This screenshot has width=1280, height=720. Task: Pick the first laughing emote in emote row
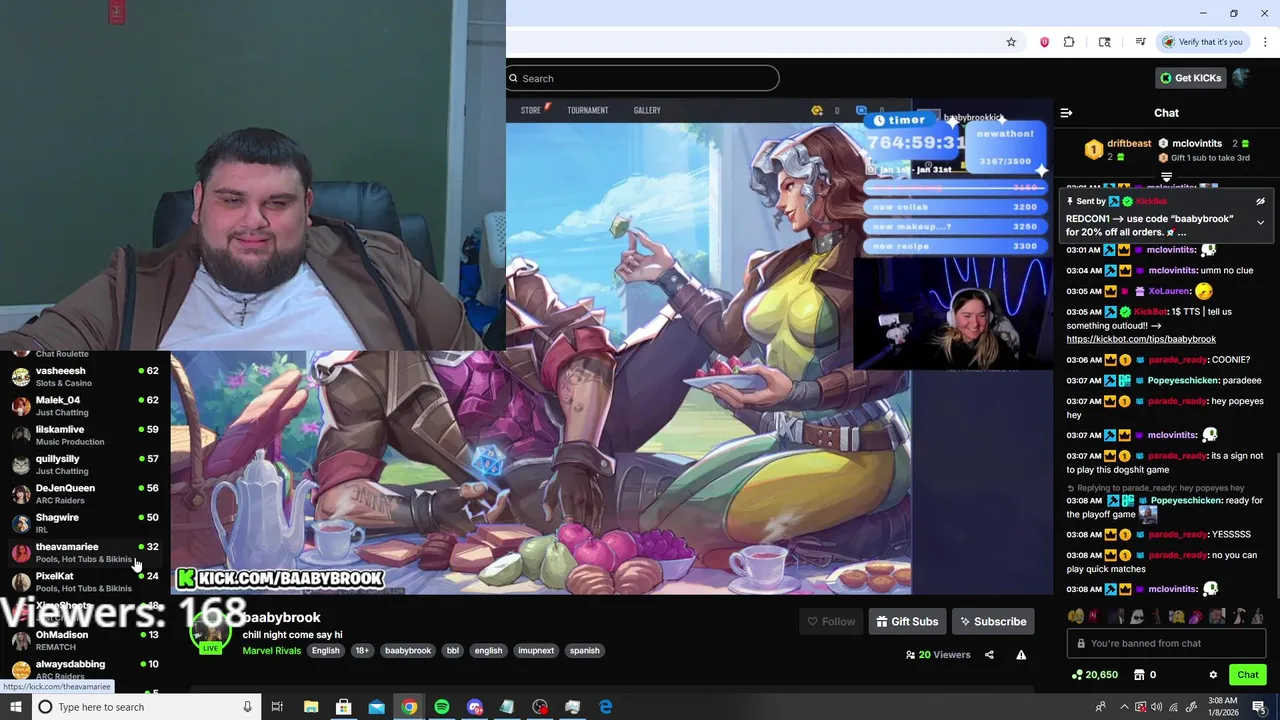click(1076, 617)
